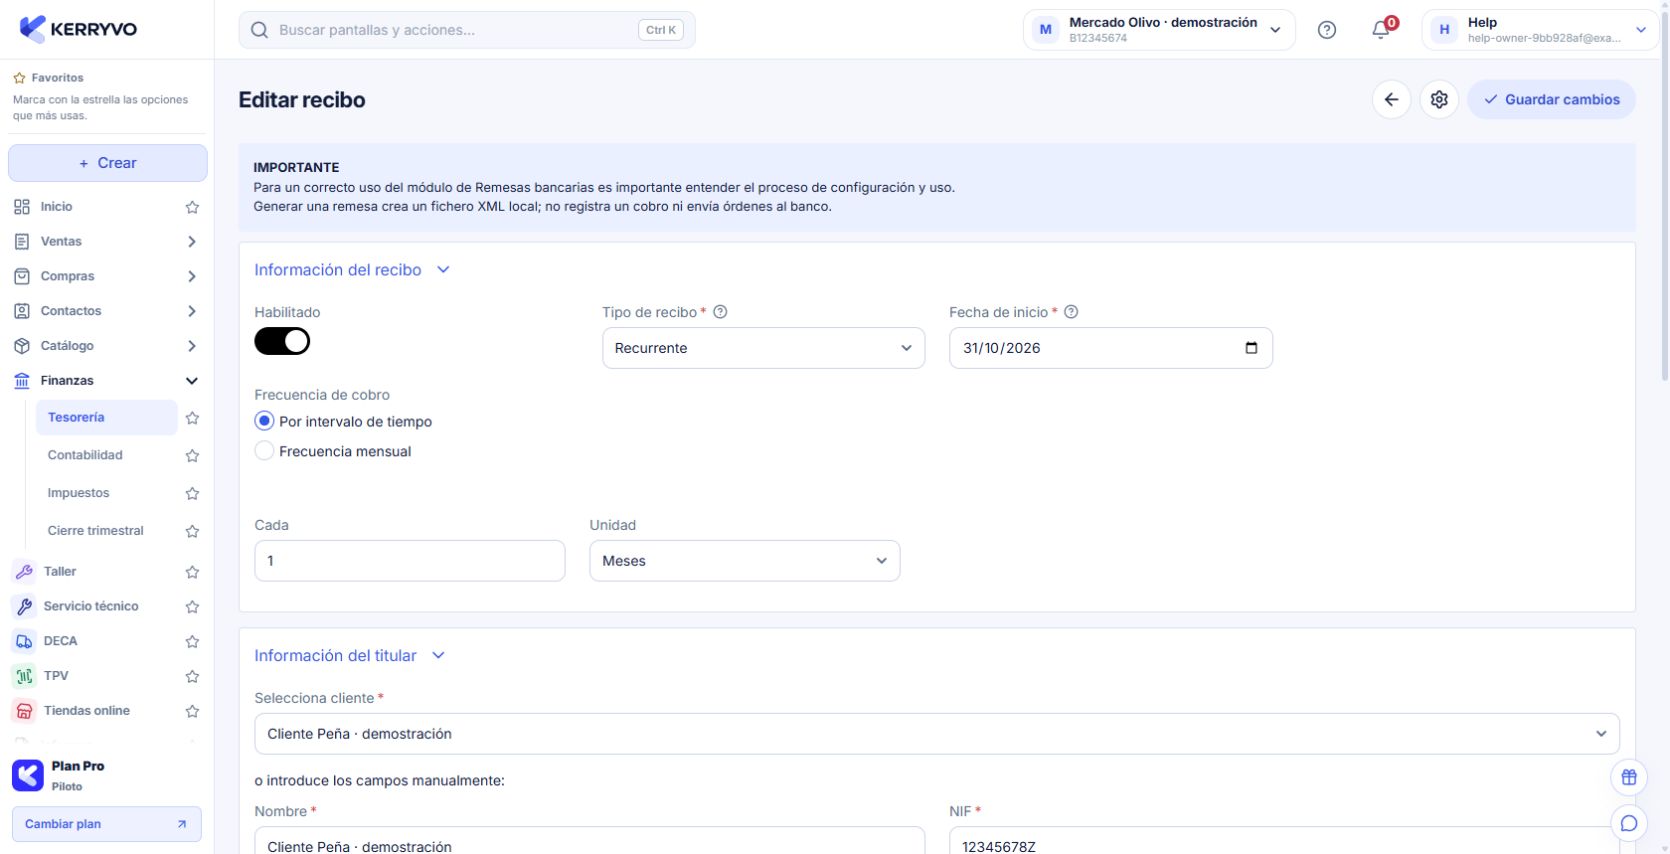Click the TPV icon
The image size is (1670, 854).
(24, 676)
